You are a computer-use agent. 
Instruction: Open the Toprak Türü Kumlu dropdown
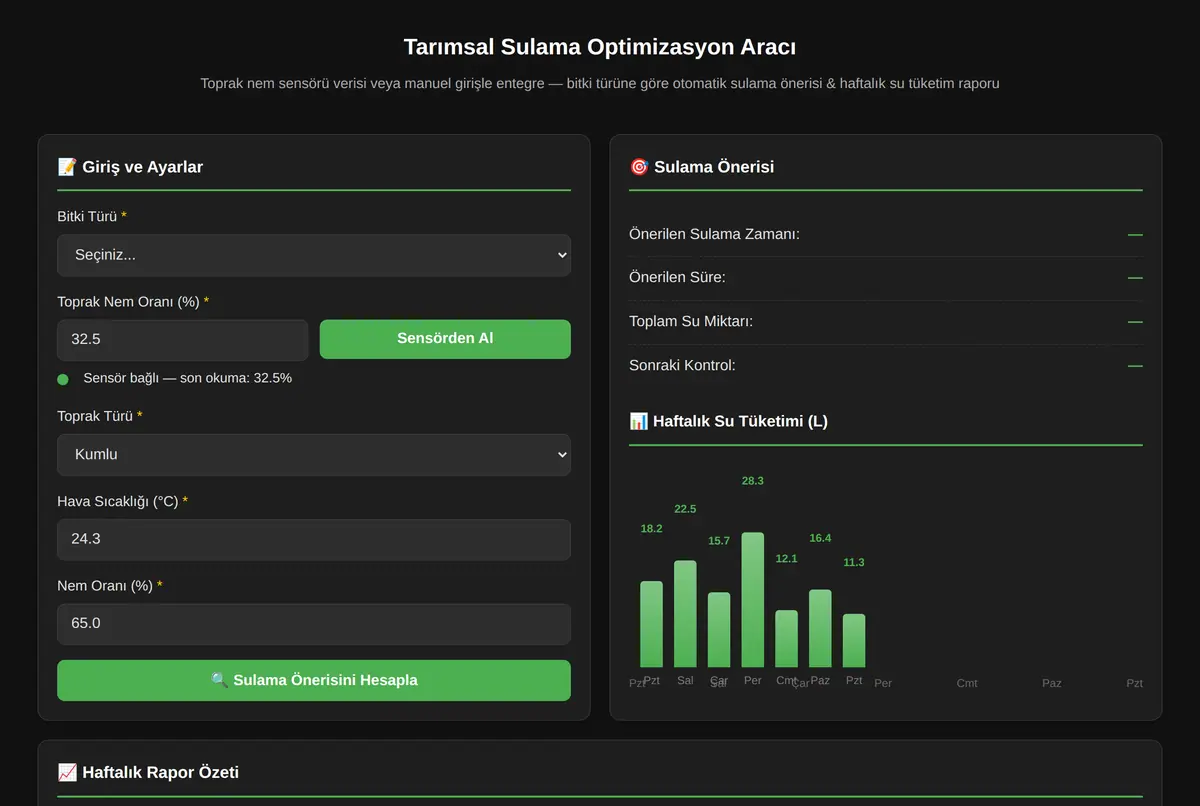314,454
